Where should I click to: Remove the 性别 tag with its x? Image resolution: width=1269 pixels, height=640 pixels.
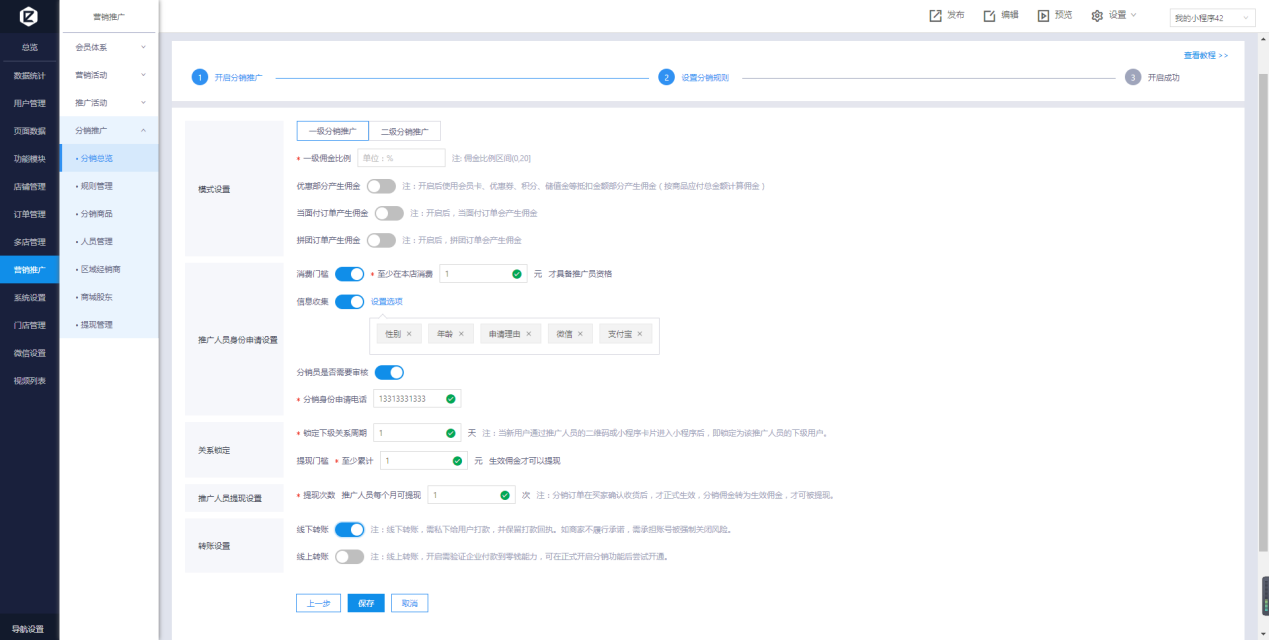pos(409,334)
